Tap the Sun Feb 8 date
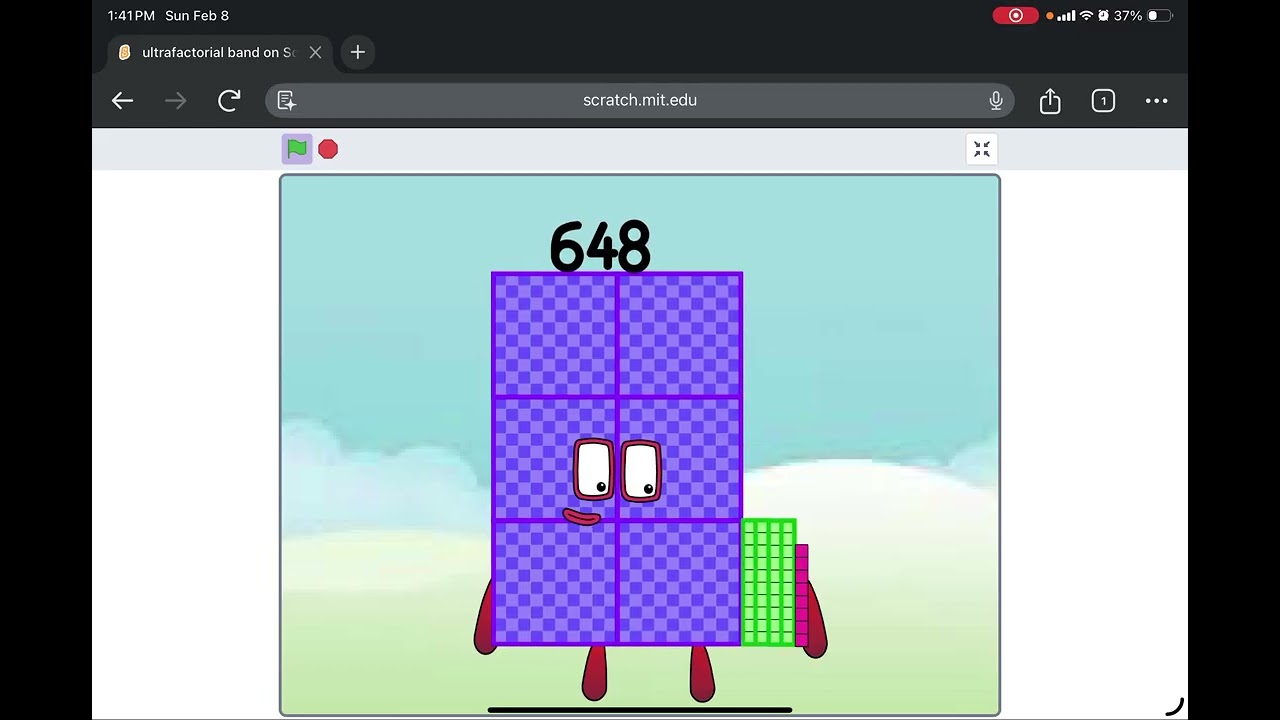 tap(197, 16)
